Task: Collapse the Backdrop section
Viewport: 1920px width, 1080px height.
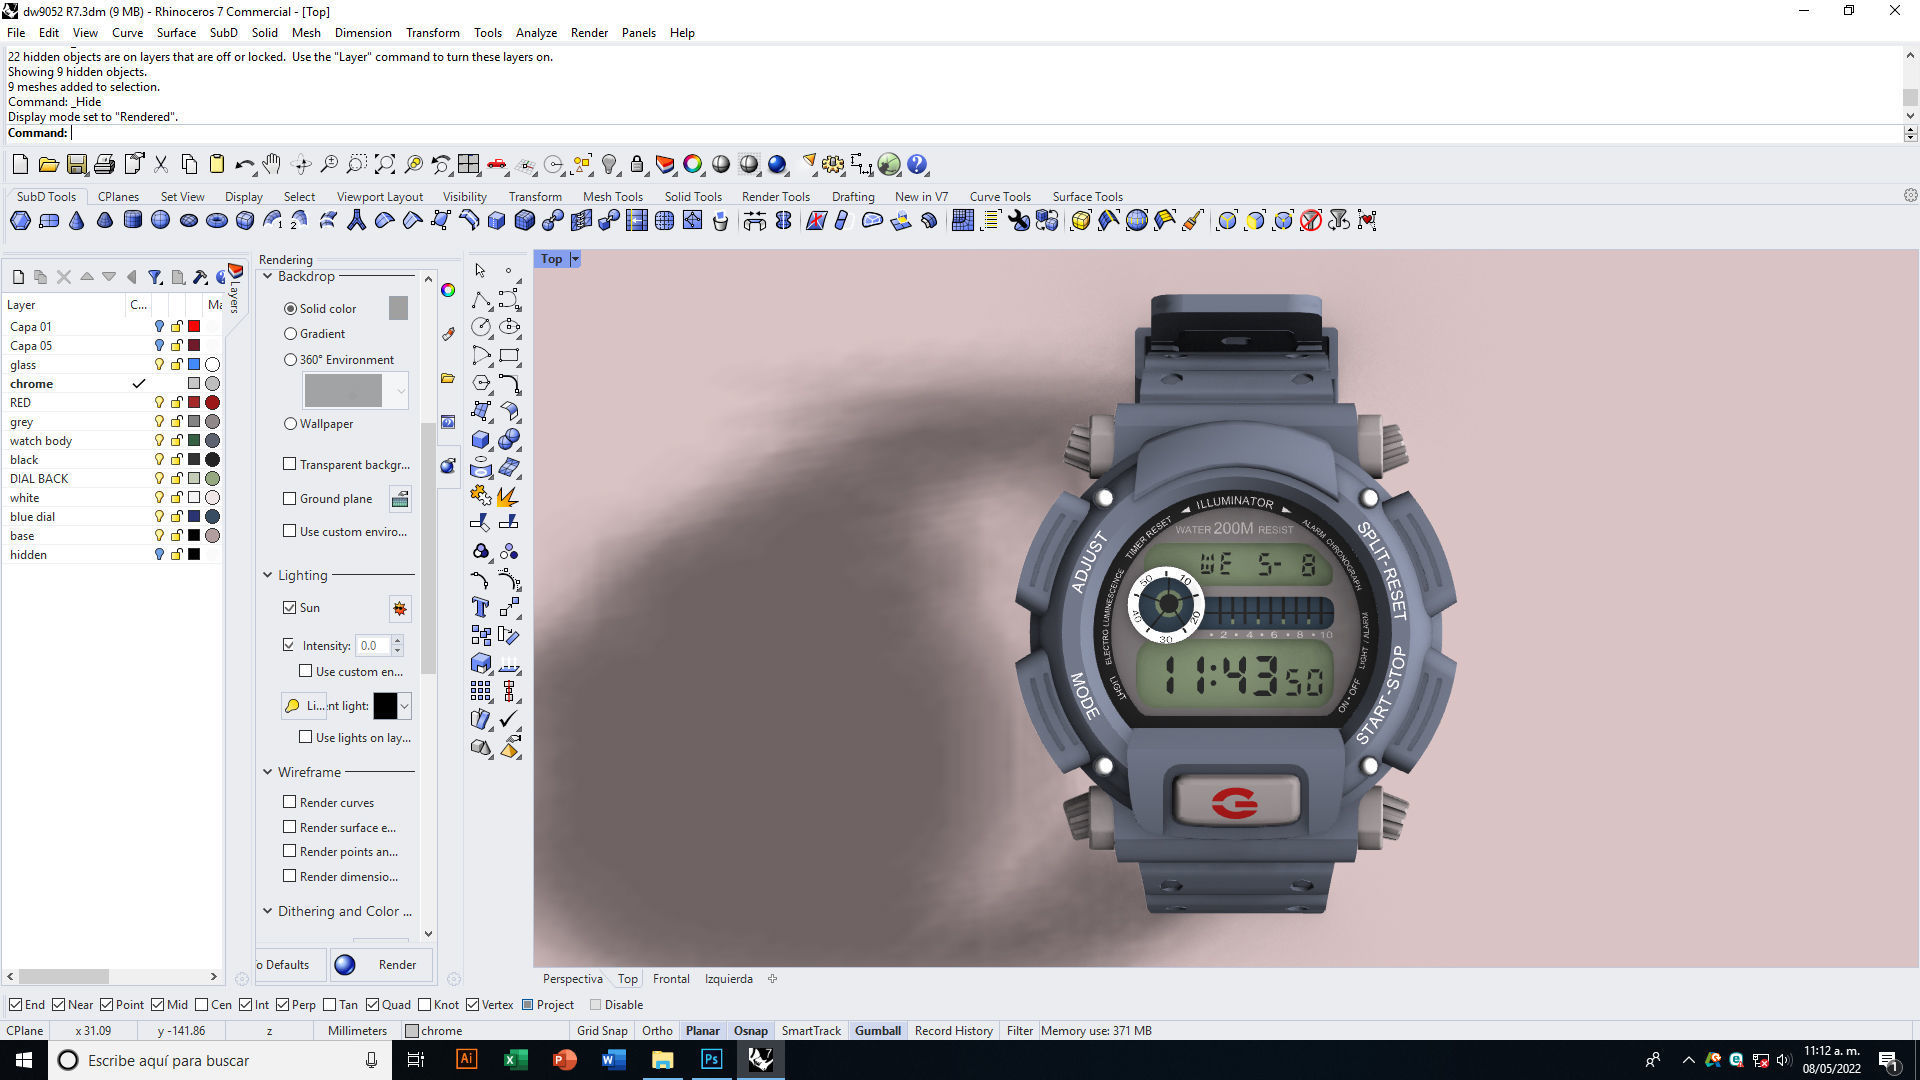Action: click(x=268, y=277)
